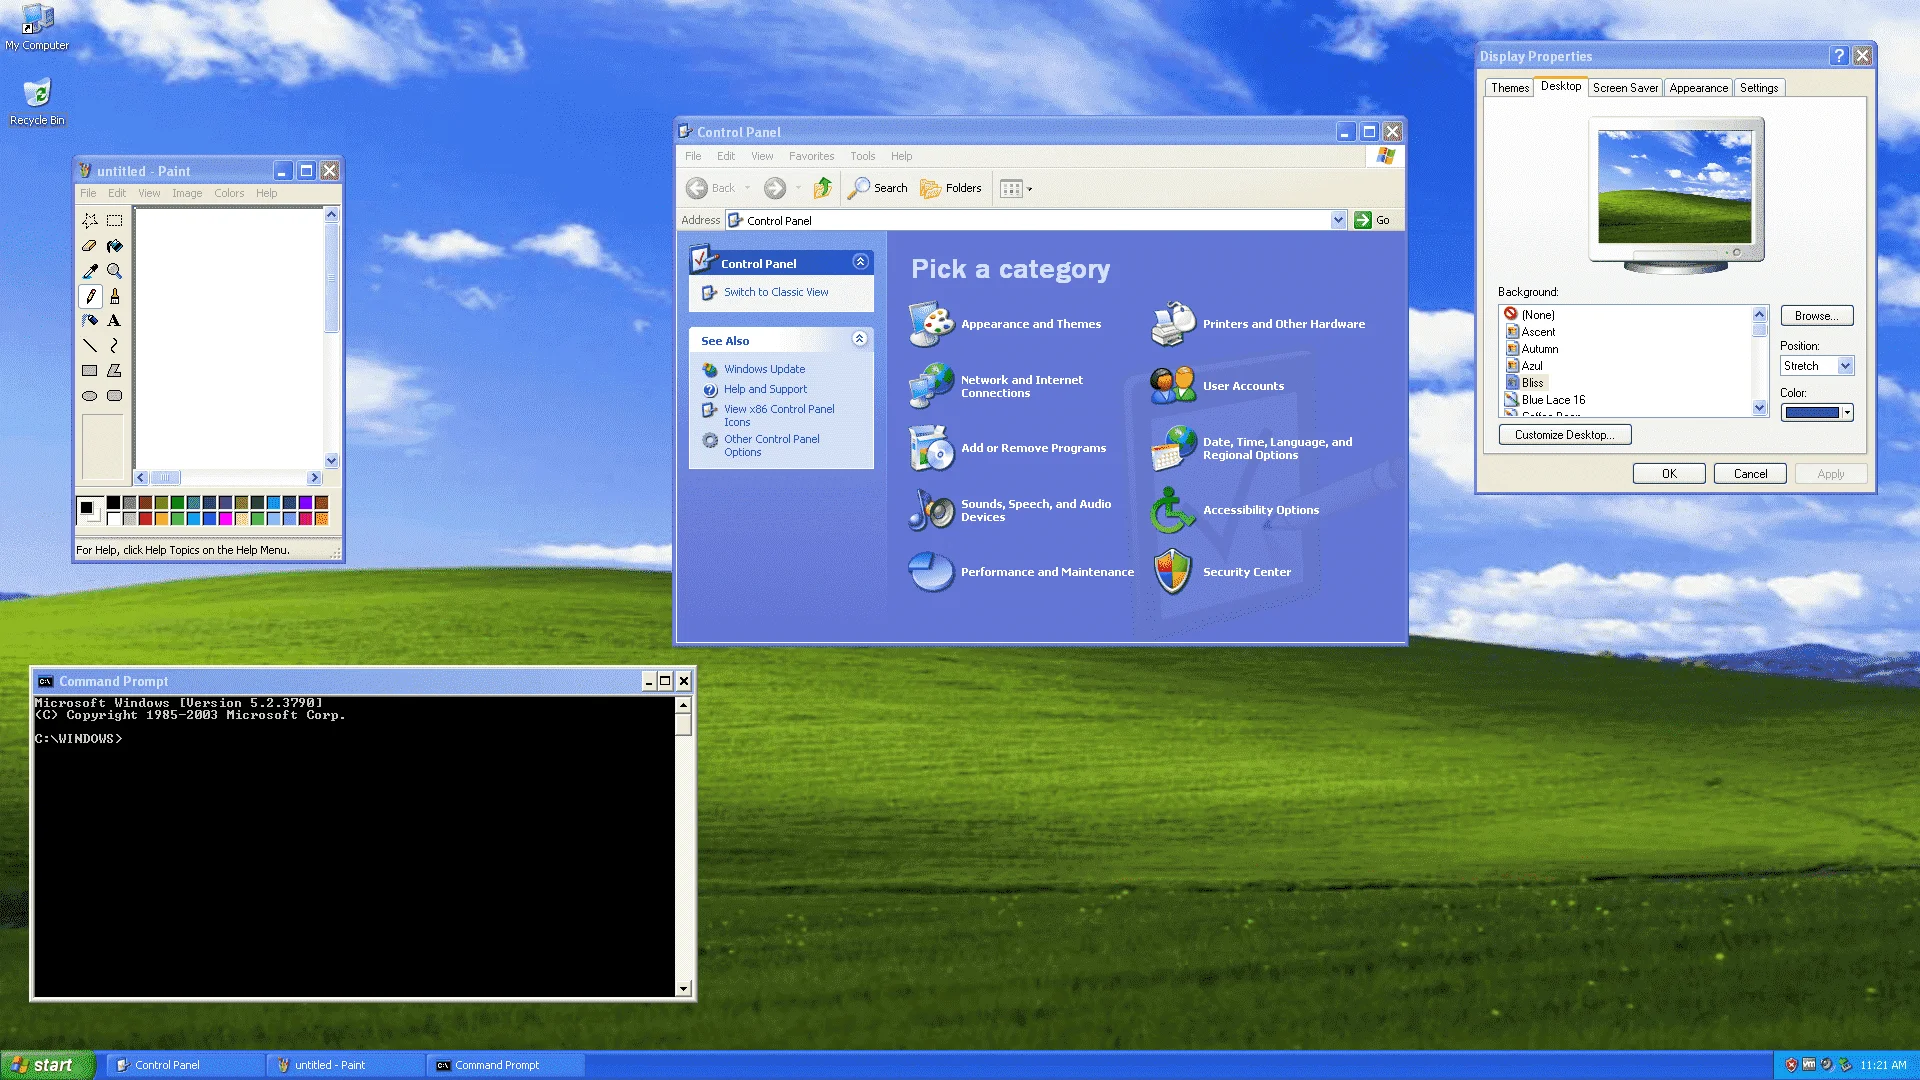
Task: Open My Computer desktop icon
Action: 37,27
